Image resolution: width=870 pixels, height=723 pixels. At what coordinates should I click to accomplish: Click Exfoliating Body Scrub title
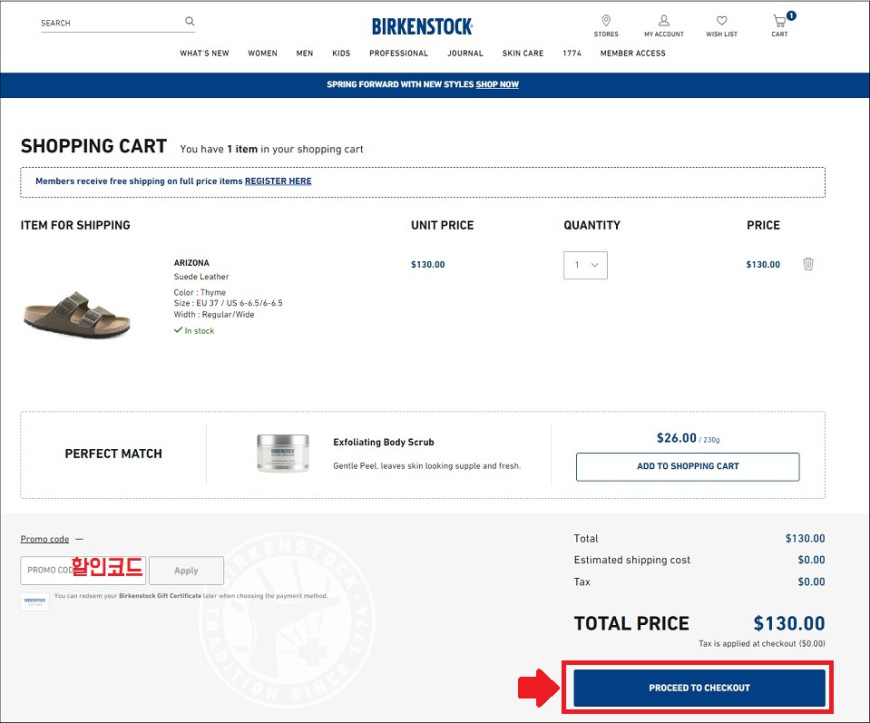click(383, 442)
